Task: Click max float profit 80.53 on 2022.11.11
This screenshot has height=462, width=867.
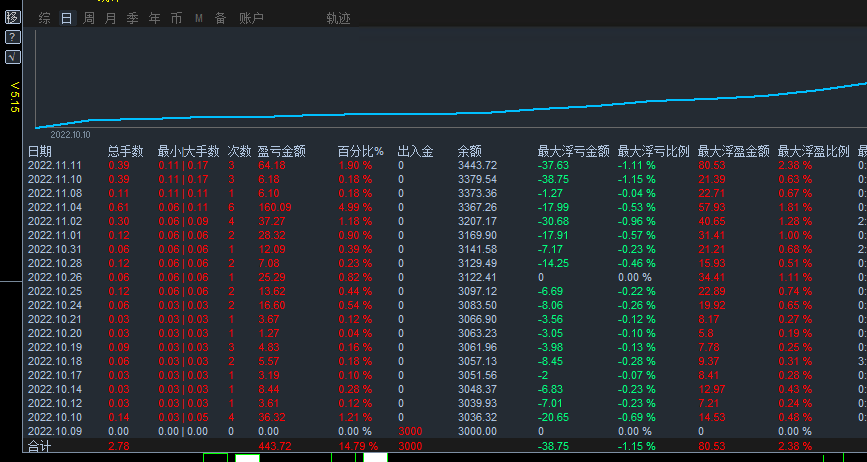Action: pyautogui.click(x=712, y=165)
